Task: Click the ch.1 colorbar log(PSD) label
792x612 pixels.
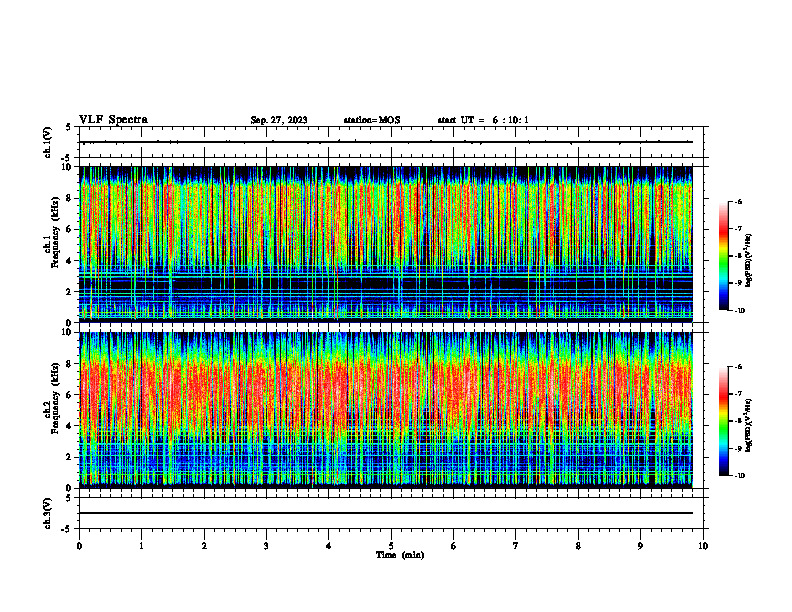Action: point(749,260)
